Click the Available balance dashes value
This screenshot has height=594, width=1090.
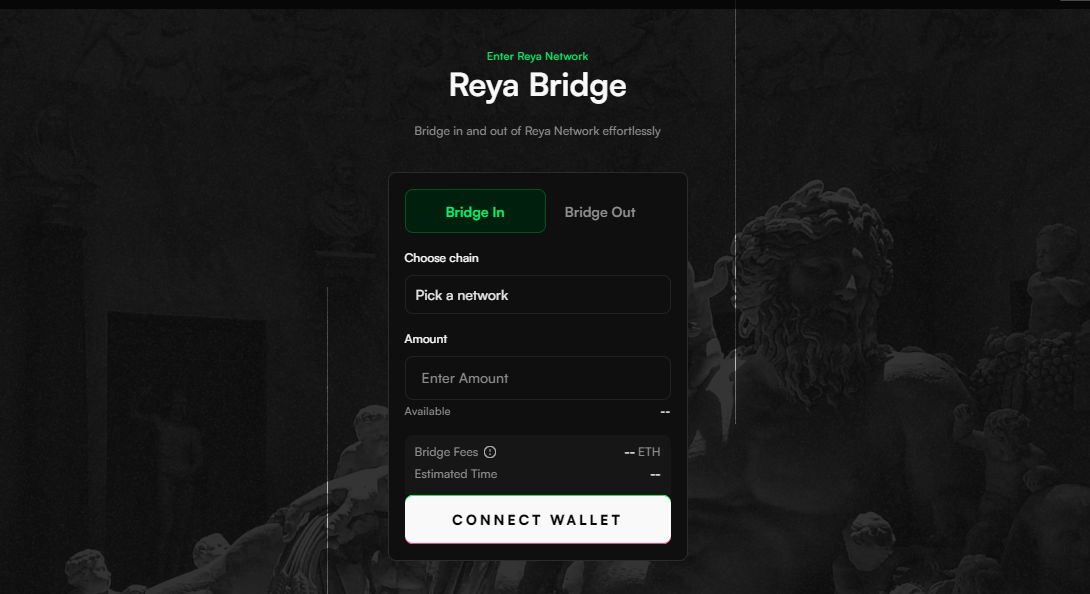665,412
